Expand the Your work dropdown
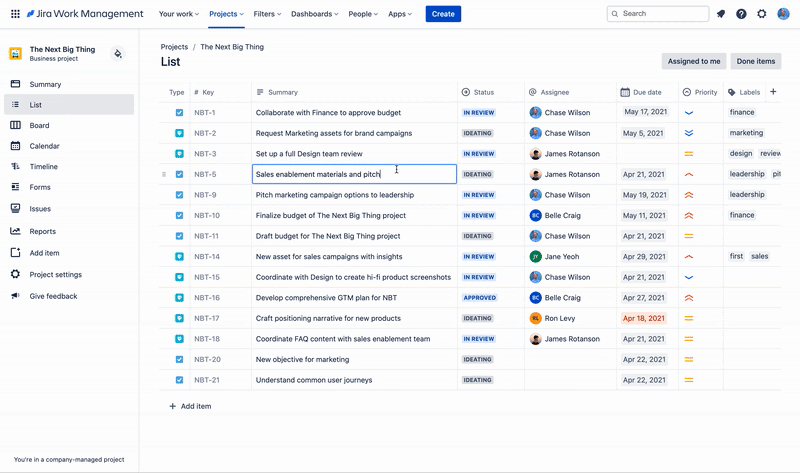 point(180,14)
